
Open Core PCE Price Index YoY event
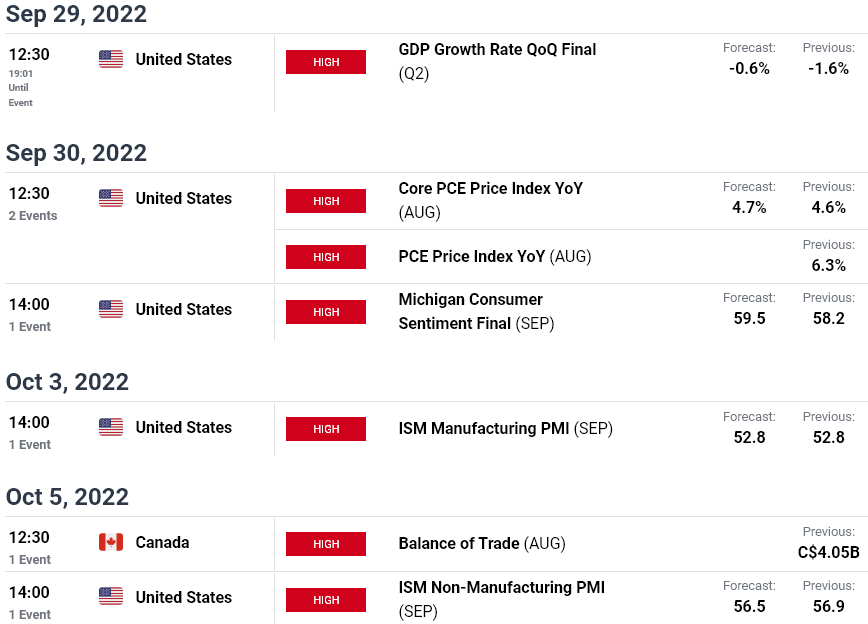(x=490, y=200)
